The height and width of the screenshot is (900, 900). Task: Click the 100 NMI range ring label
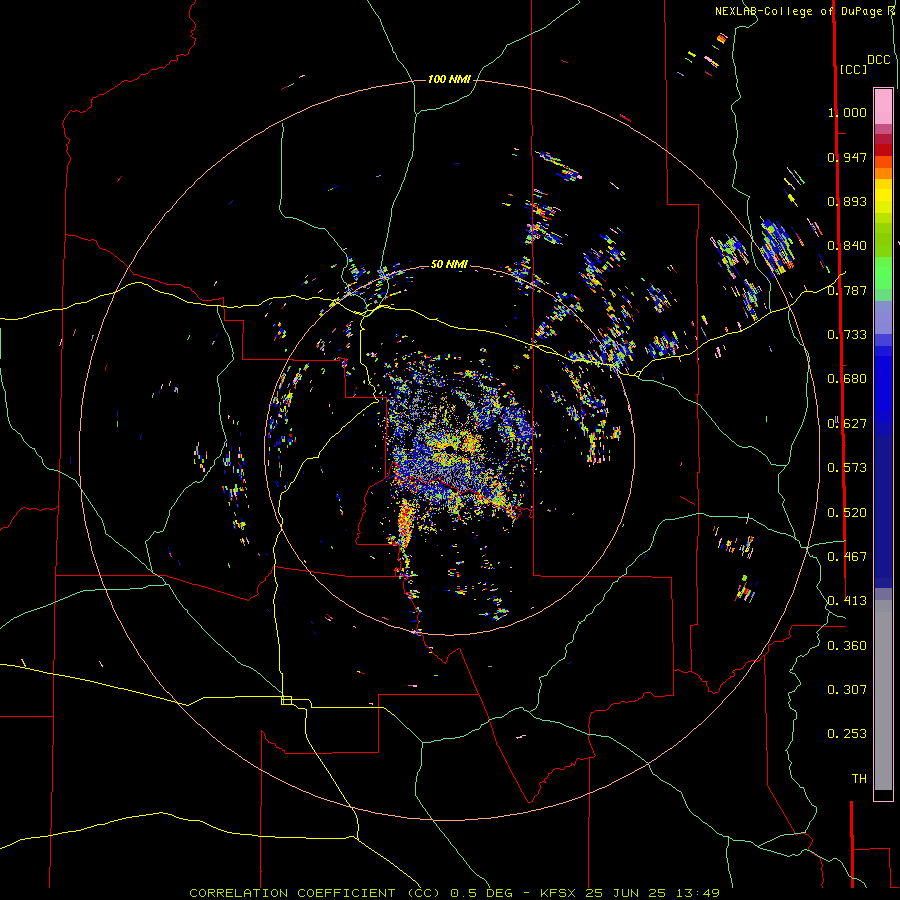(449, 79)
